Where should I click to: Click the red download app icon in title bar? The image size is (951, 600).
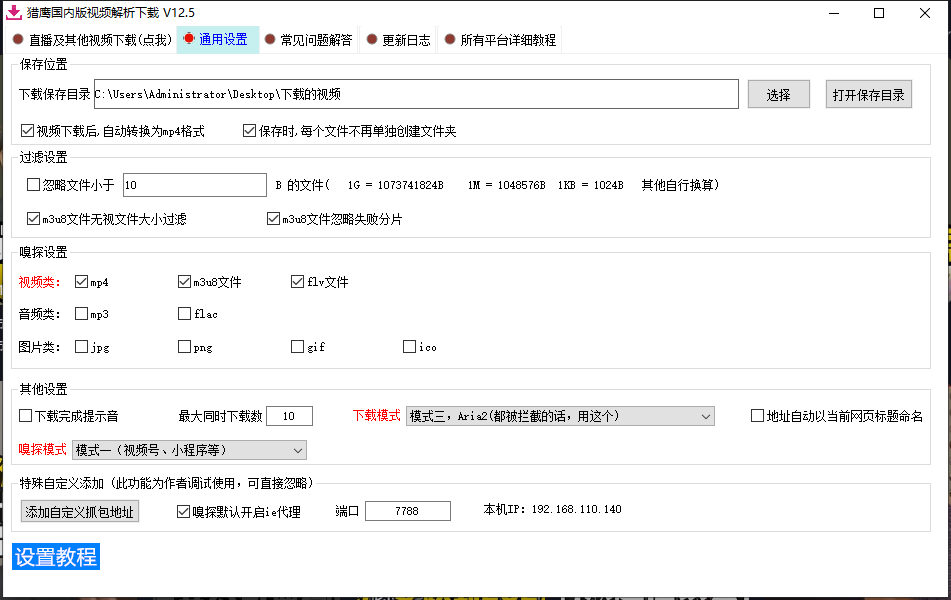point(15,13)
